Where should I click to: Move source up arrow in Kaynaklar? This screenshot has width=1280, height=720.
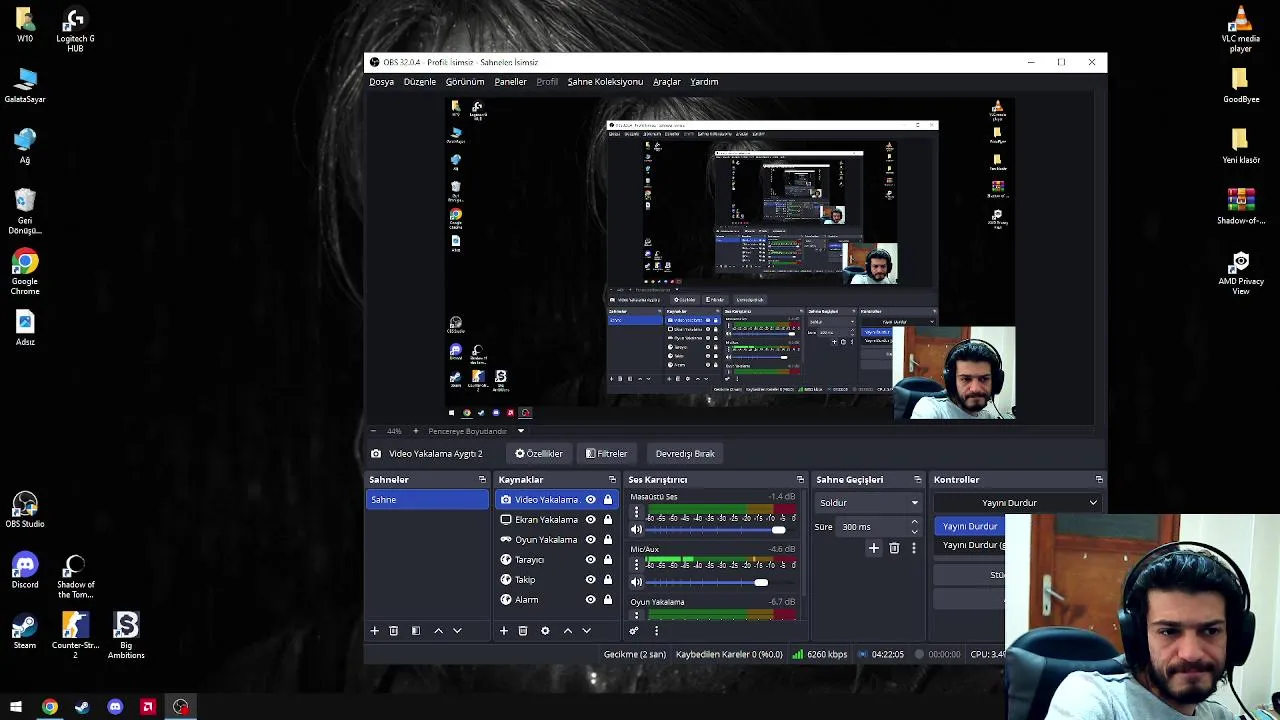tap(567, 631)
